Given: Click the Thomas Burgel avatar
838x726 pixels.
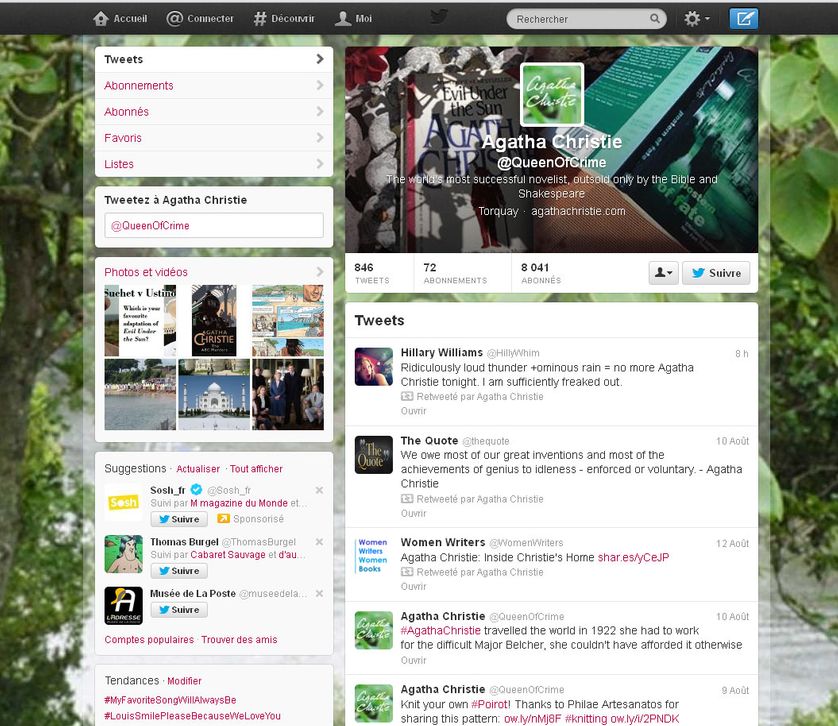Looking at the screenshot, I should [x=123, y=554].
